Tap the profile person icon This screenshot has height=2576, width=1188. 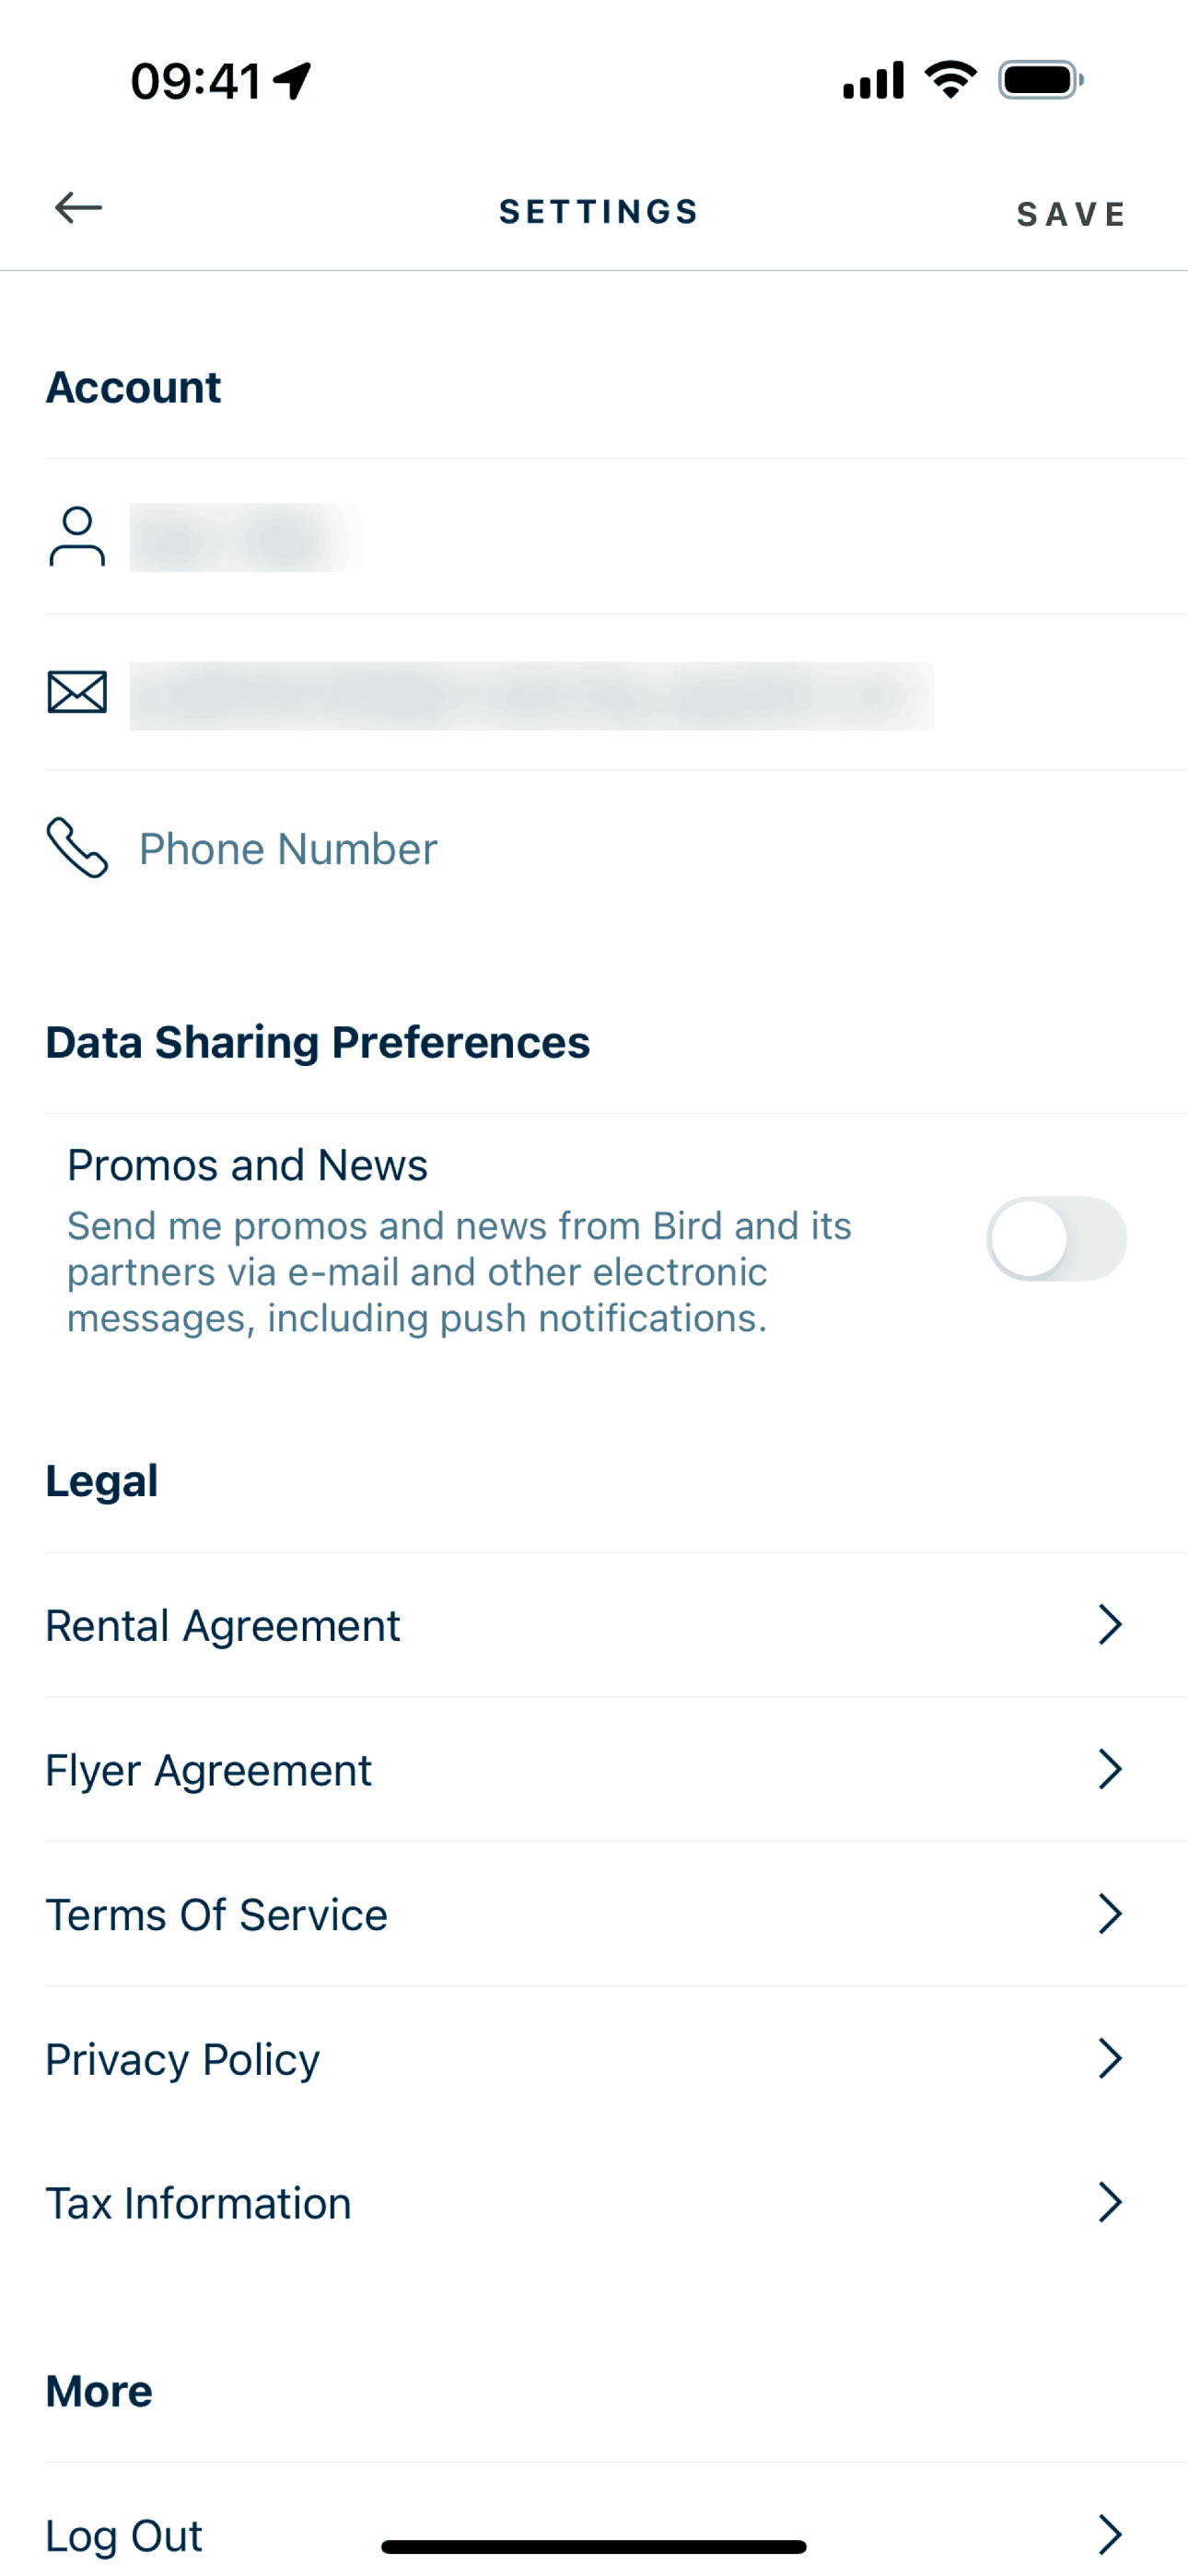point(77,537)
